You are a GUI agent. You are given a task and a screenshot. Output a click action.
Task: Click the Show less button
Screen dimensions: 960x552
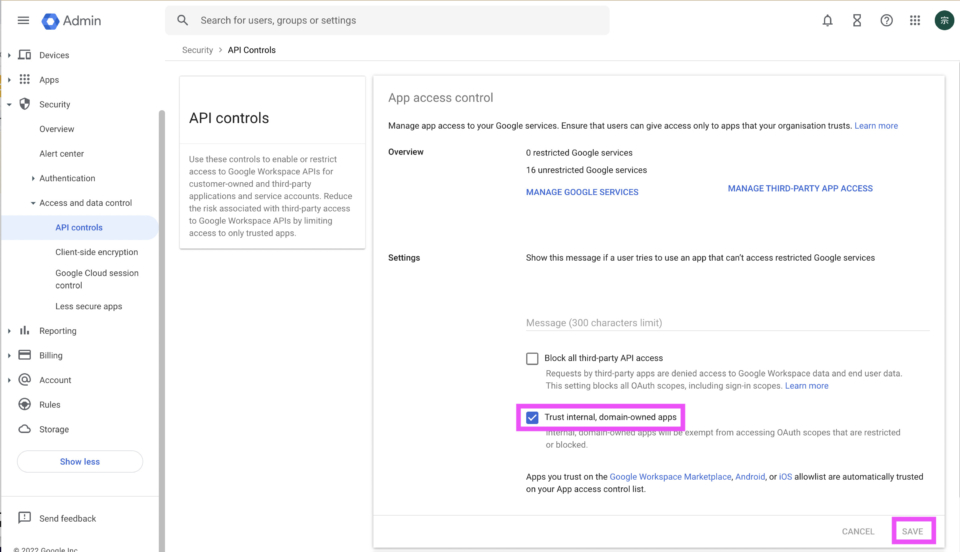(80, 461)
